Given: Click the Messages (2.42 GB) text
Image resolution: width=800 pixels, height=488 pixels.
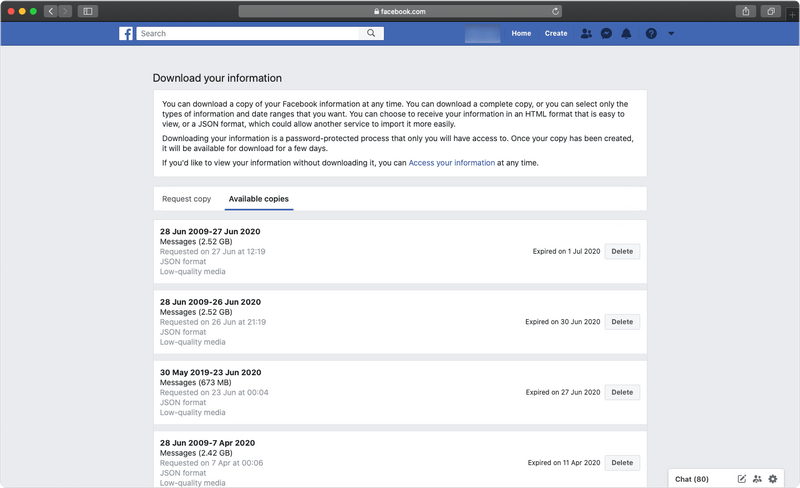Looking at the screenshot, I should coord(196,453).
